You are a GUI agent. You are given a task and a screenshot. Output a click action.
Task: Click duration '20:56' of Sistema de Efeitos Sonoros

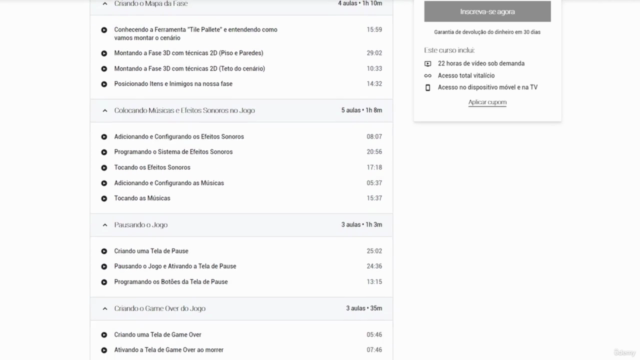pos(374,152)
